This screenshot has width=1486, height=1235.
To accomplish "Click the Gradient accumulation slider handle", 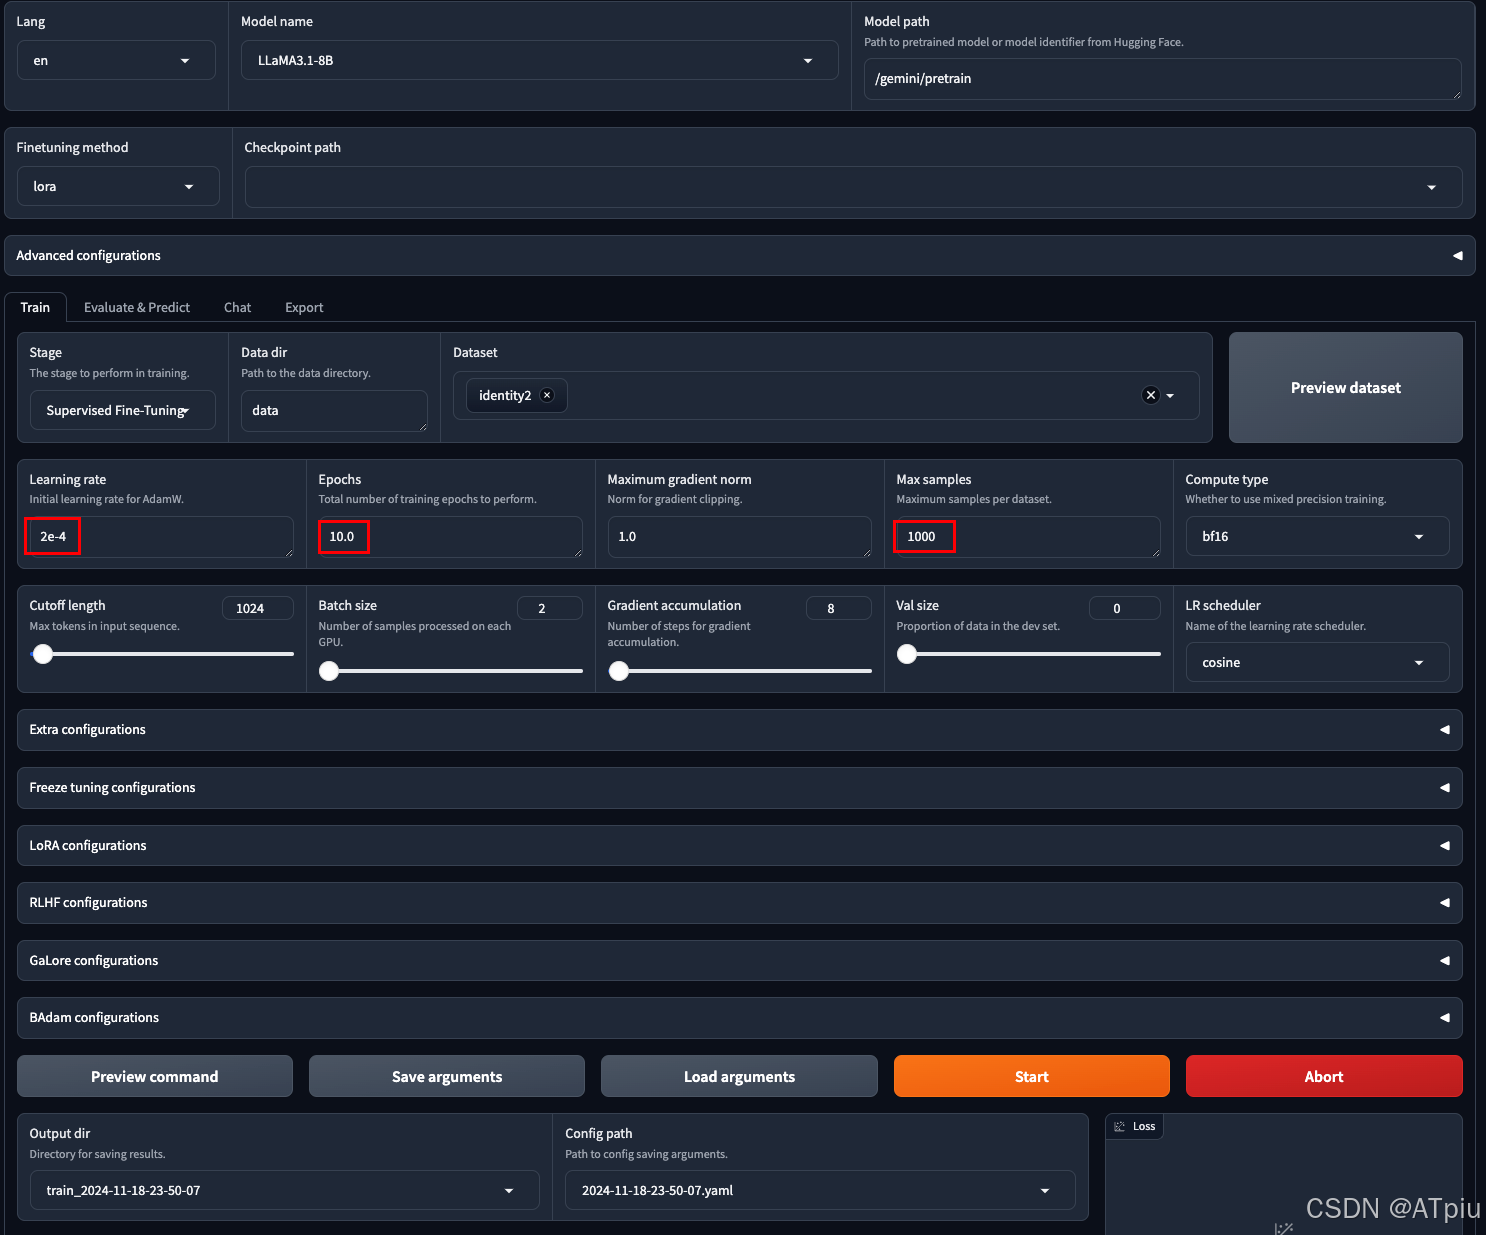I will pos(619,671).
